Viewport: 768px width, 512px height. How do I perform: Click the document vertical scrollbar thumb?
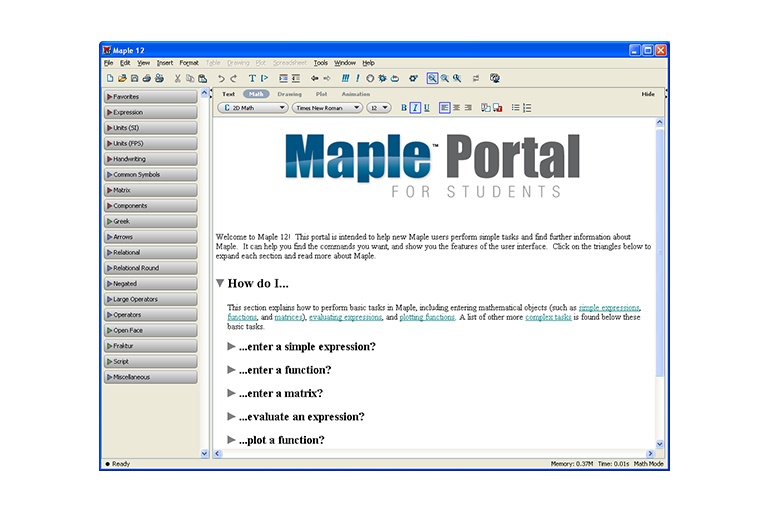(x=660, y=252)
